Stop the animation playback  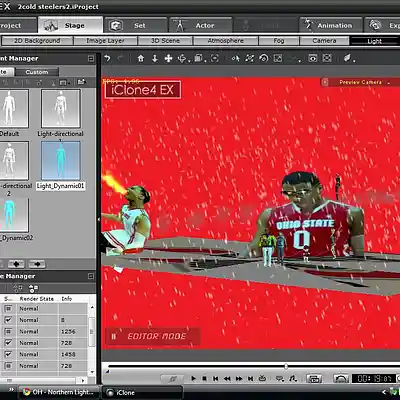[205, 378]
